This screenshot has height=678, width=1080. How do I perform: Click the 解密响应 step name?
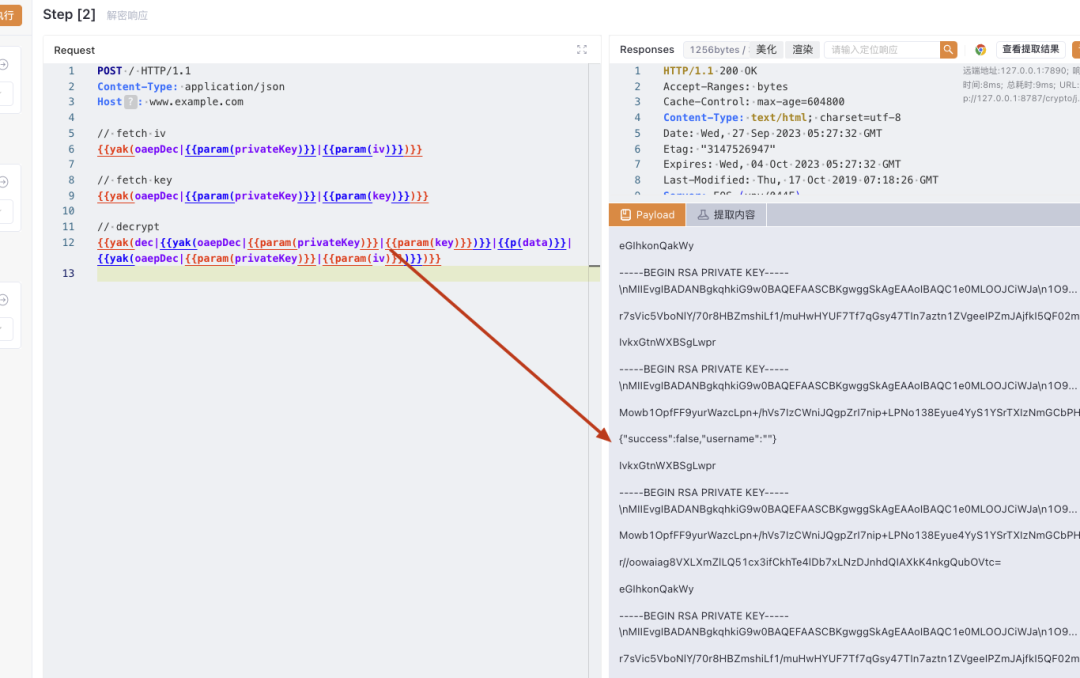[x=127, y=15]
